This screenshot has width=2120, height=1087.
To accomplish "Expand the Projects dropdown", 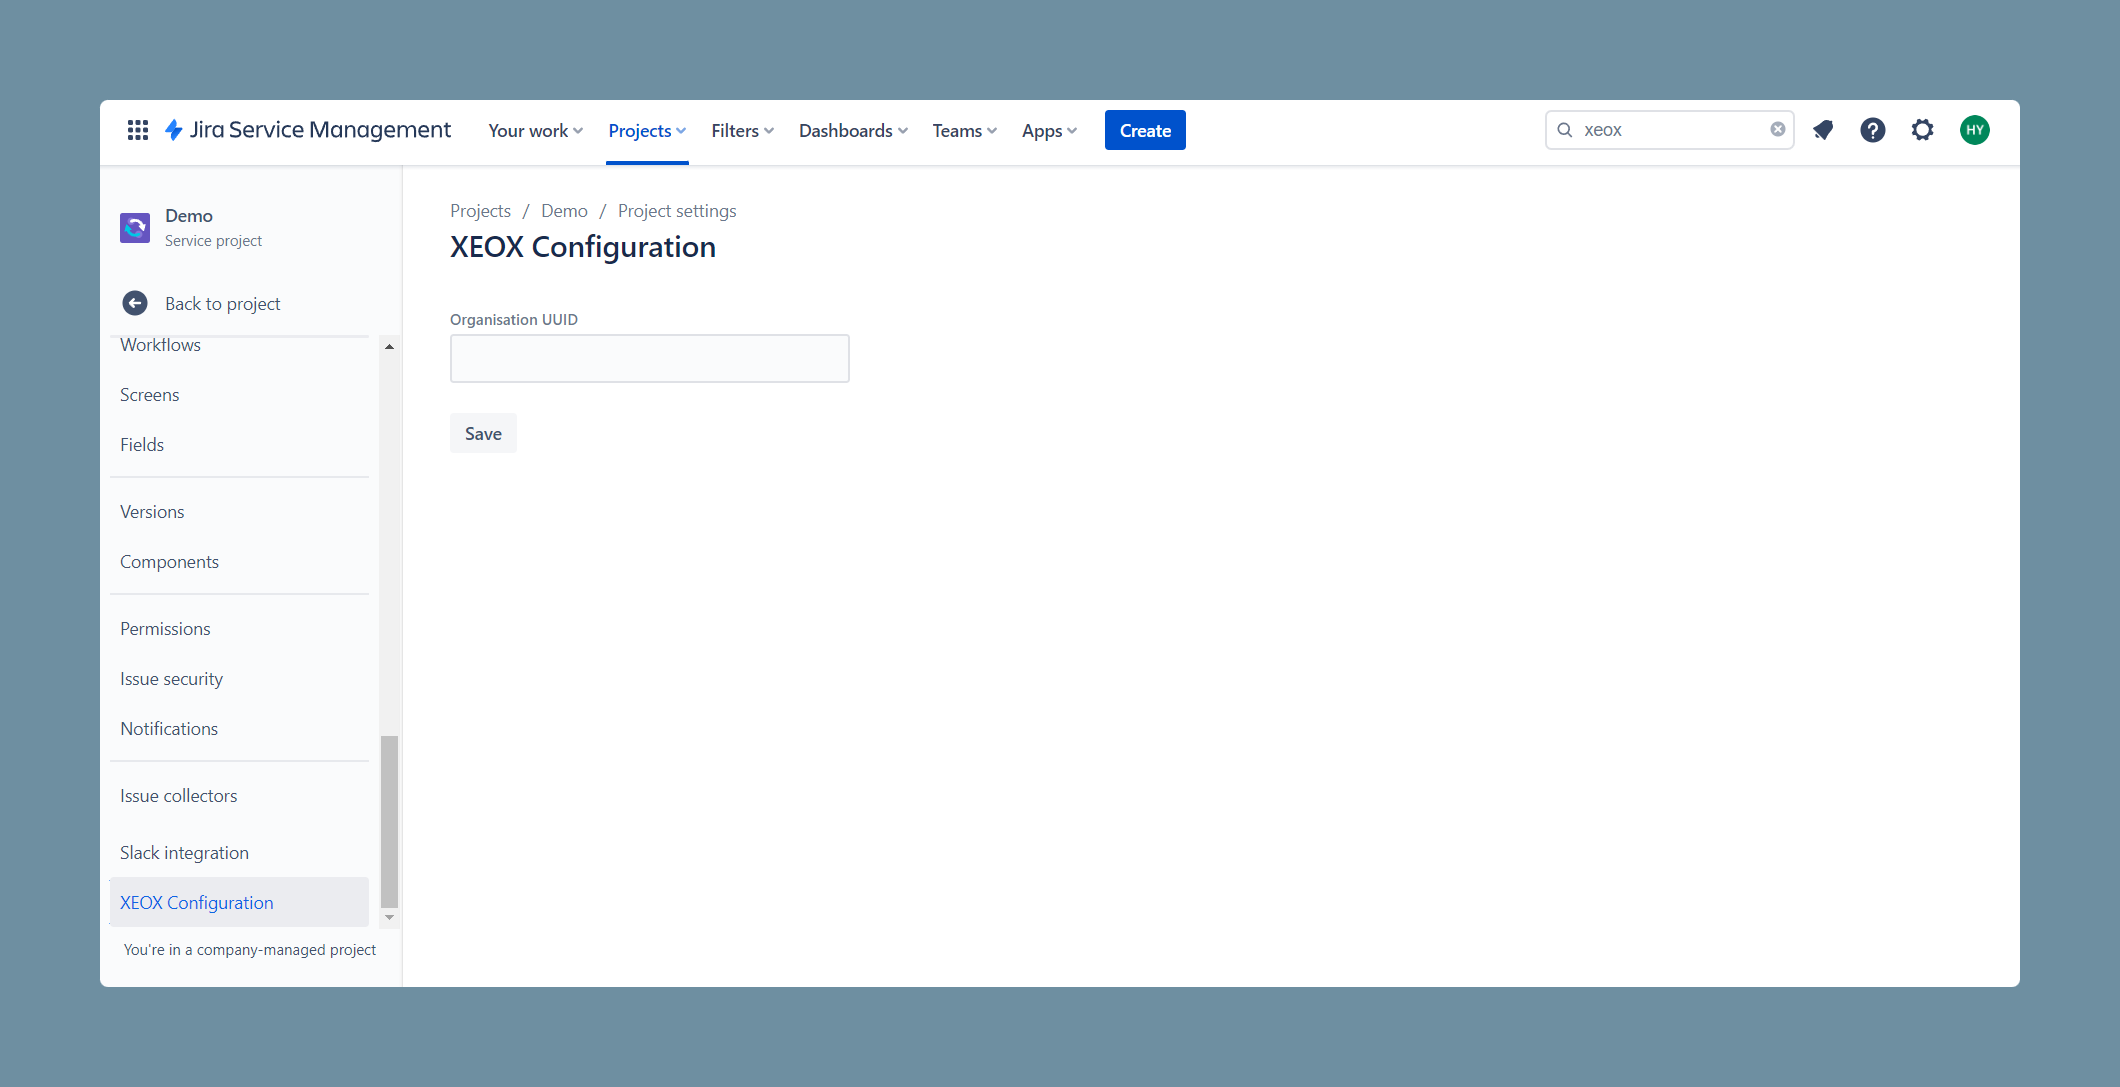I will point(647,131).
